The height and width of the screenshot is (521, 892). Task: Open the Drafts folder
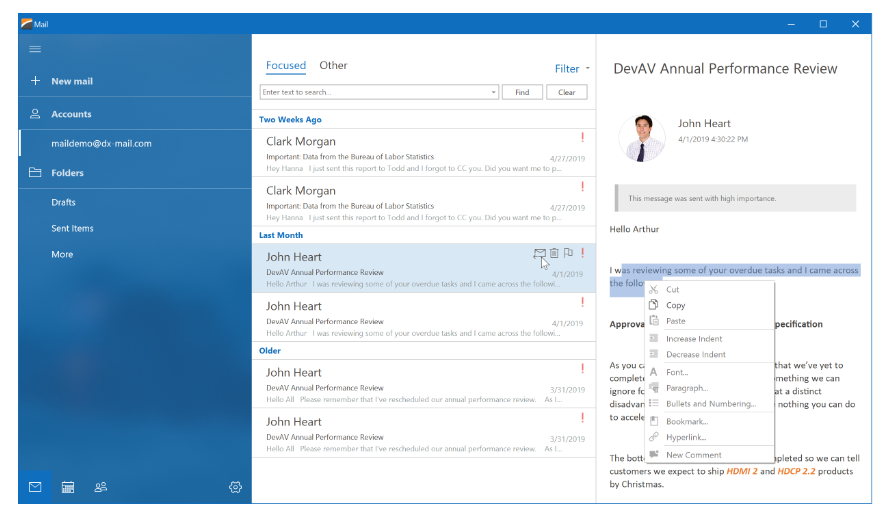coord(63,202)
